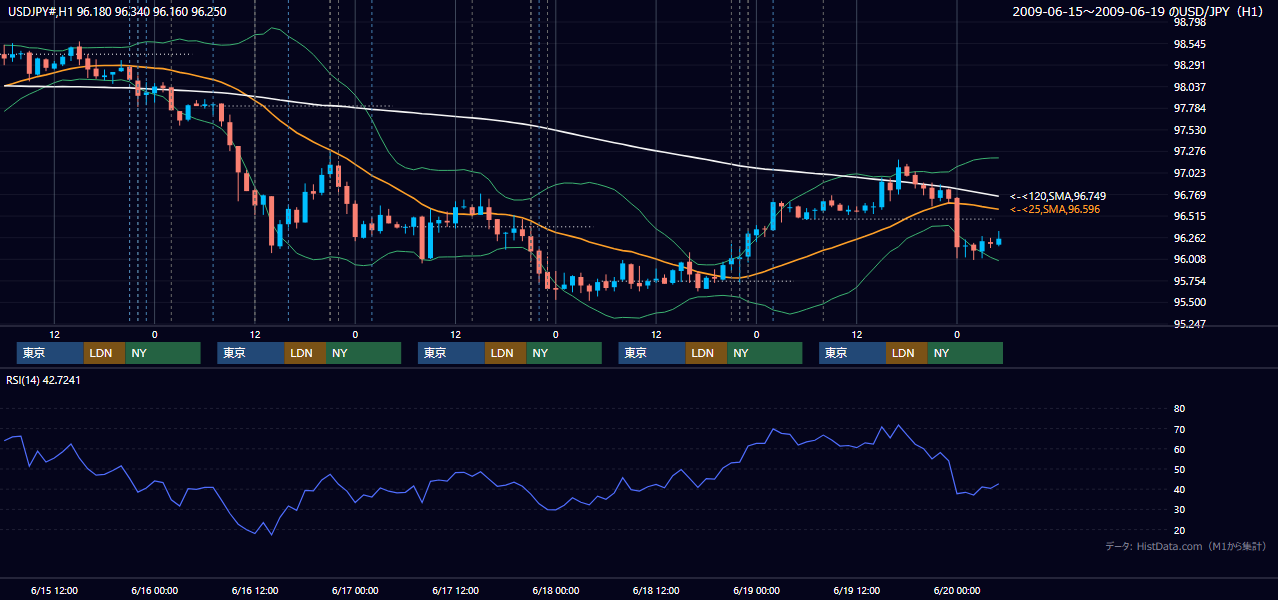Select the 6/16 12:00 time label
The height and width of the screenshot is (600, 1278).
pos(254,590)
